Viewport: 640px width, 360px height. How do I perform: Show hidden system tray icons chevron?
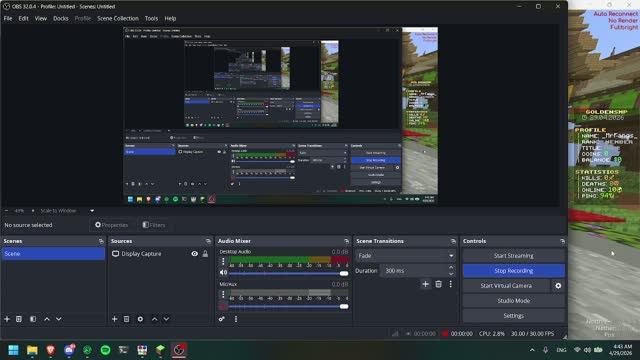(x=532, y=350)
